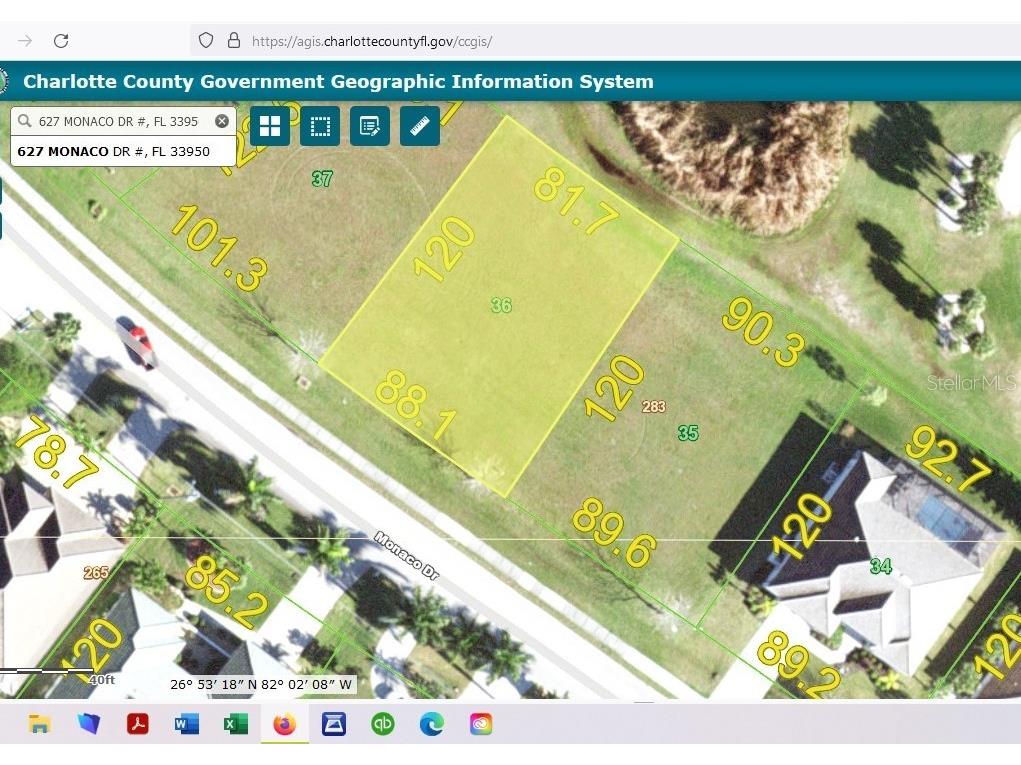Activate the rectangle selection tool
The image size is (1021, 765).
tap(319, 126)
